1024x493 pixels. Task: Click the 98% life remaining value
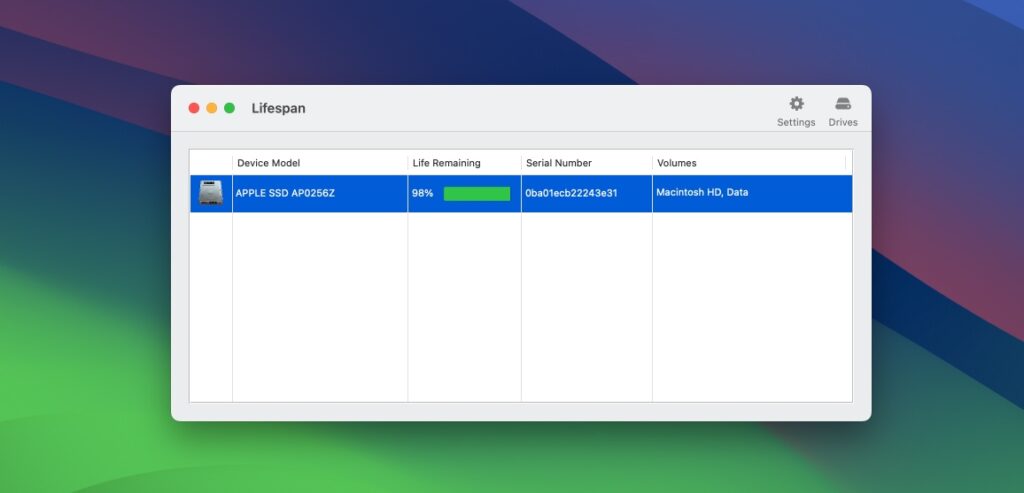[423, 193]
